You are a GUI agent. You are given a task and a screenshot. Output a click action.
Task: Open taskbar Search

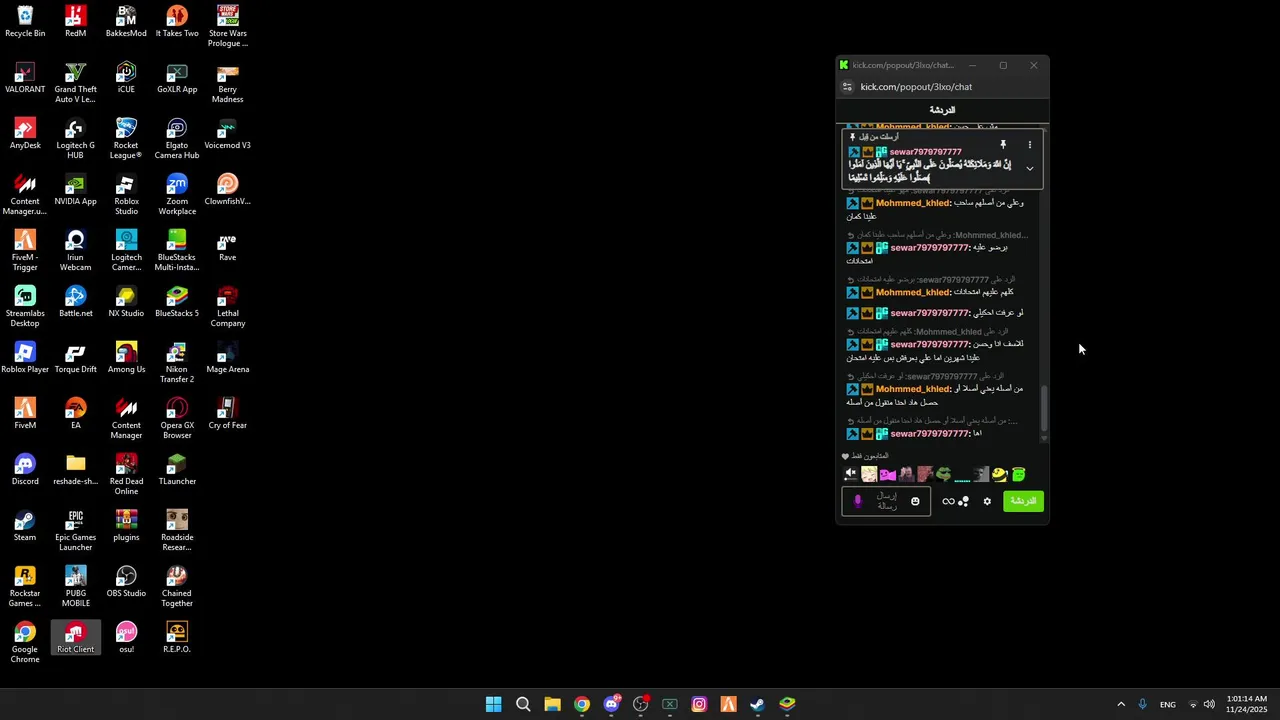[x=523, y=704]
